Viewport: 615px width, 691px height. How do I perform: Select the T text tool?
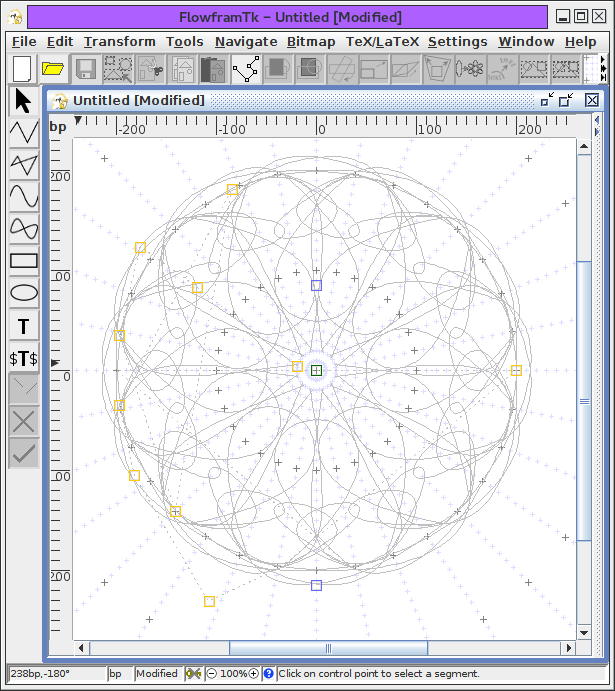click(24, 326)
